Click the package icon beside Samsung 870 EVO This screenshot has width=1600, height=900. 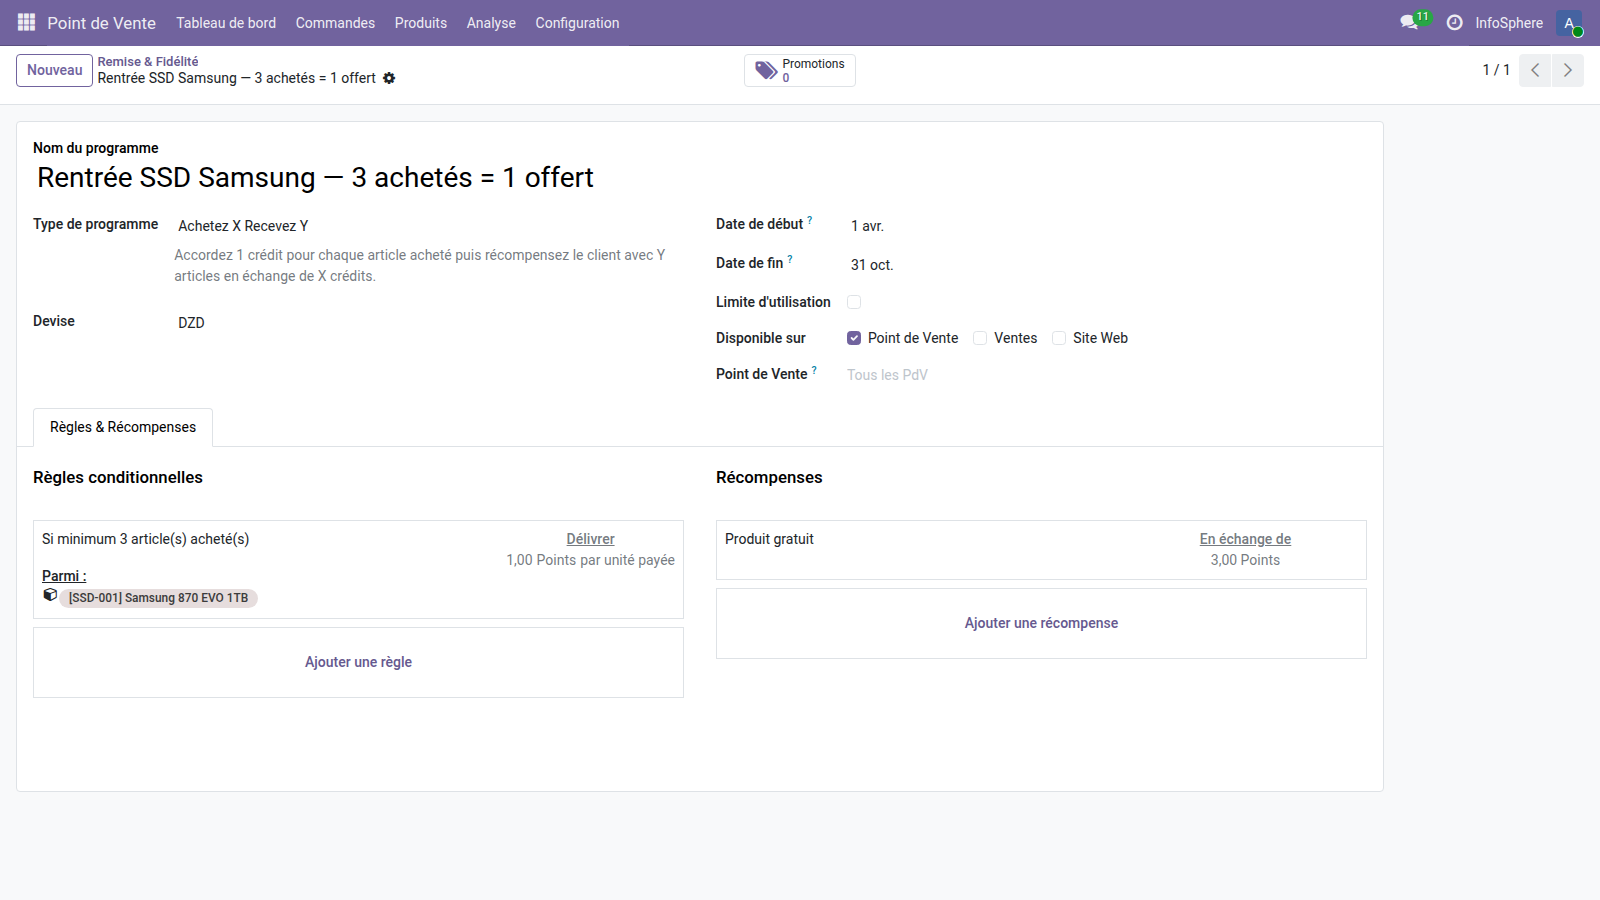tap(49, 595)
